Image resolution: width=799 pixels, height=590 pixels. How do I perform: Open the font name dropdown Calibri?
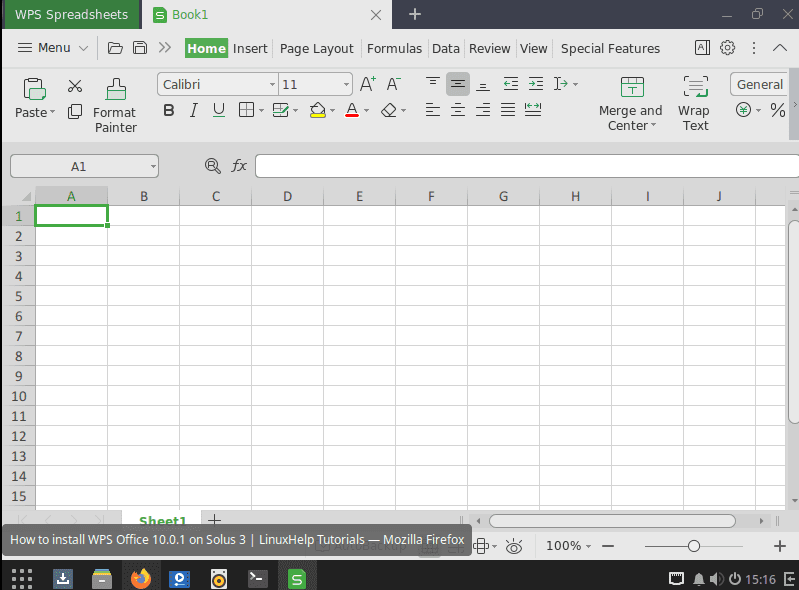[x=273, y=85]
